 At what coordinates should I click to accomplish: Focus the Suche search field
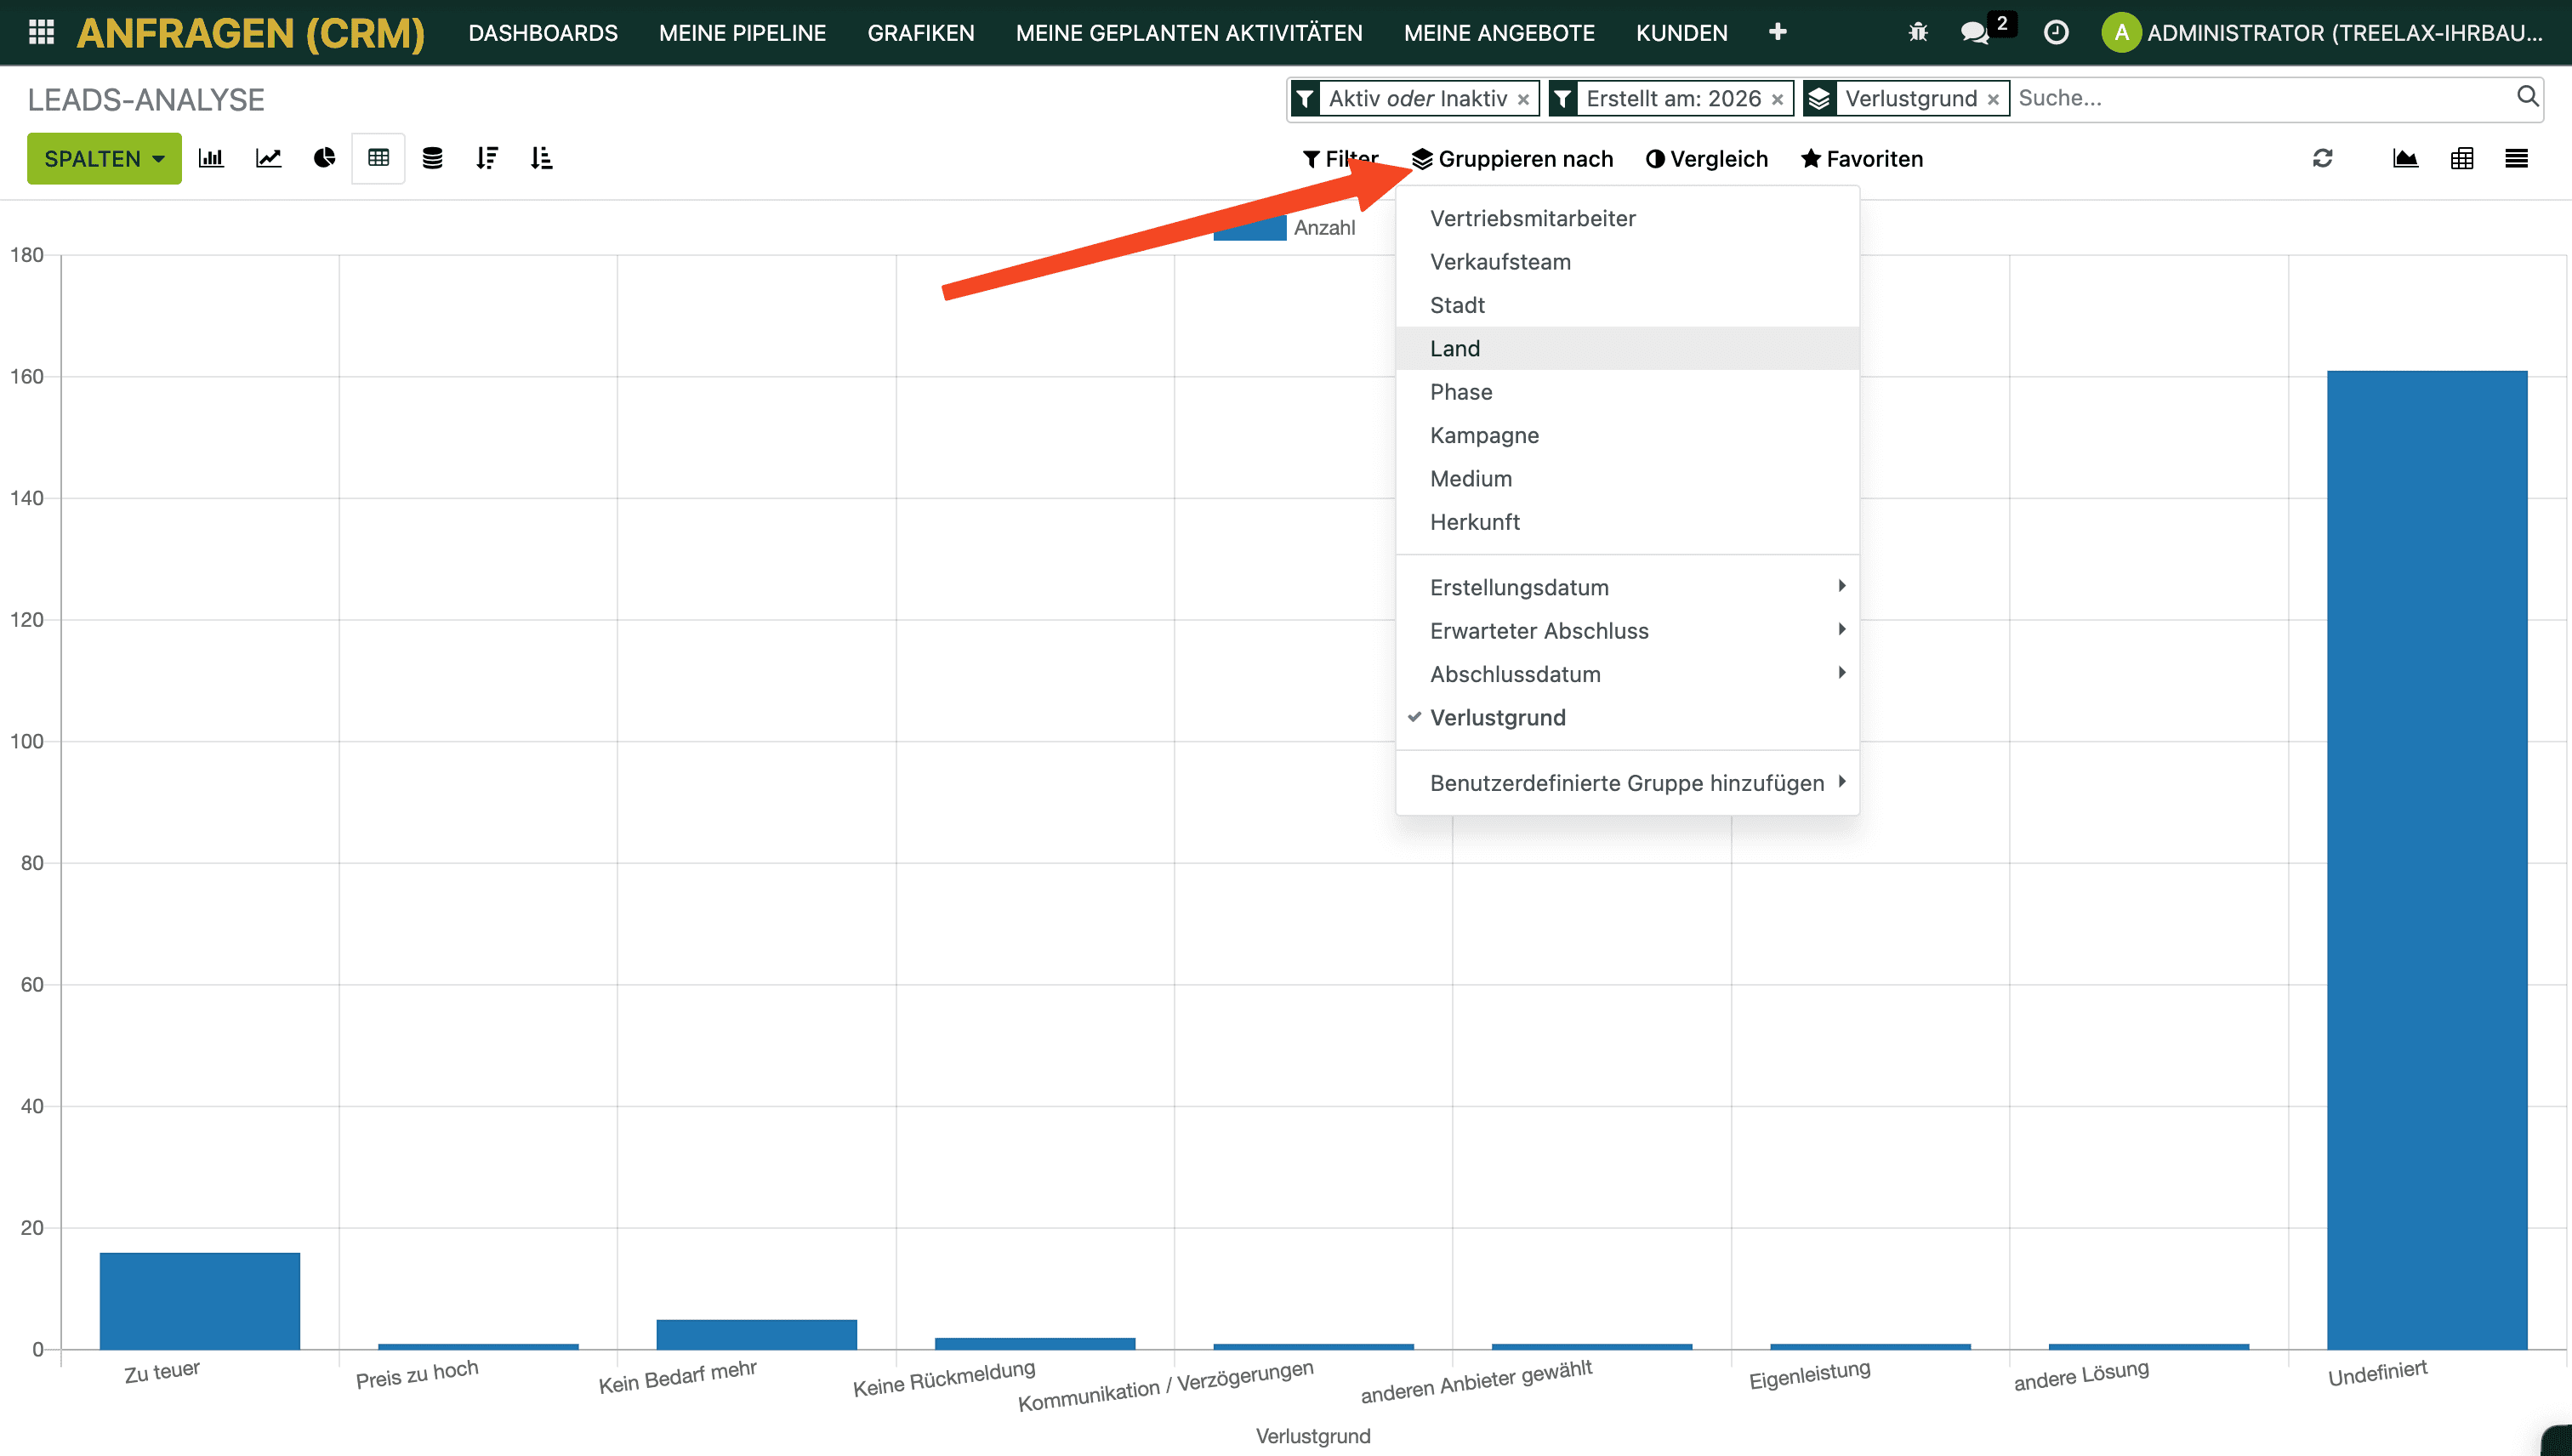(2260, 98)
